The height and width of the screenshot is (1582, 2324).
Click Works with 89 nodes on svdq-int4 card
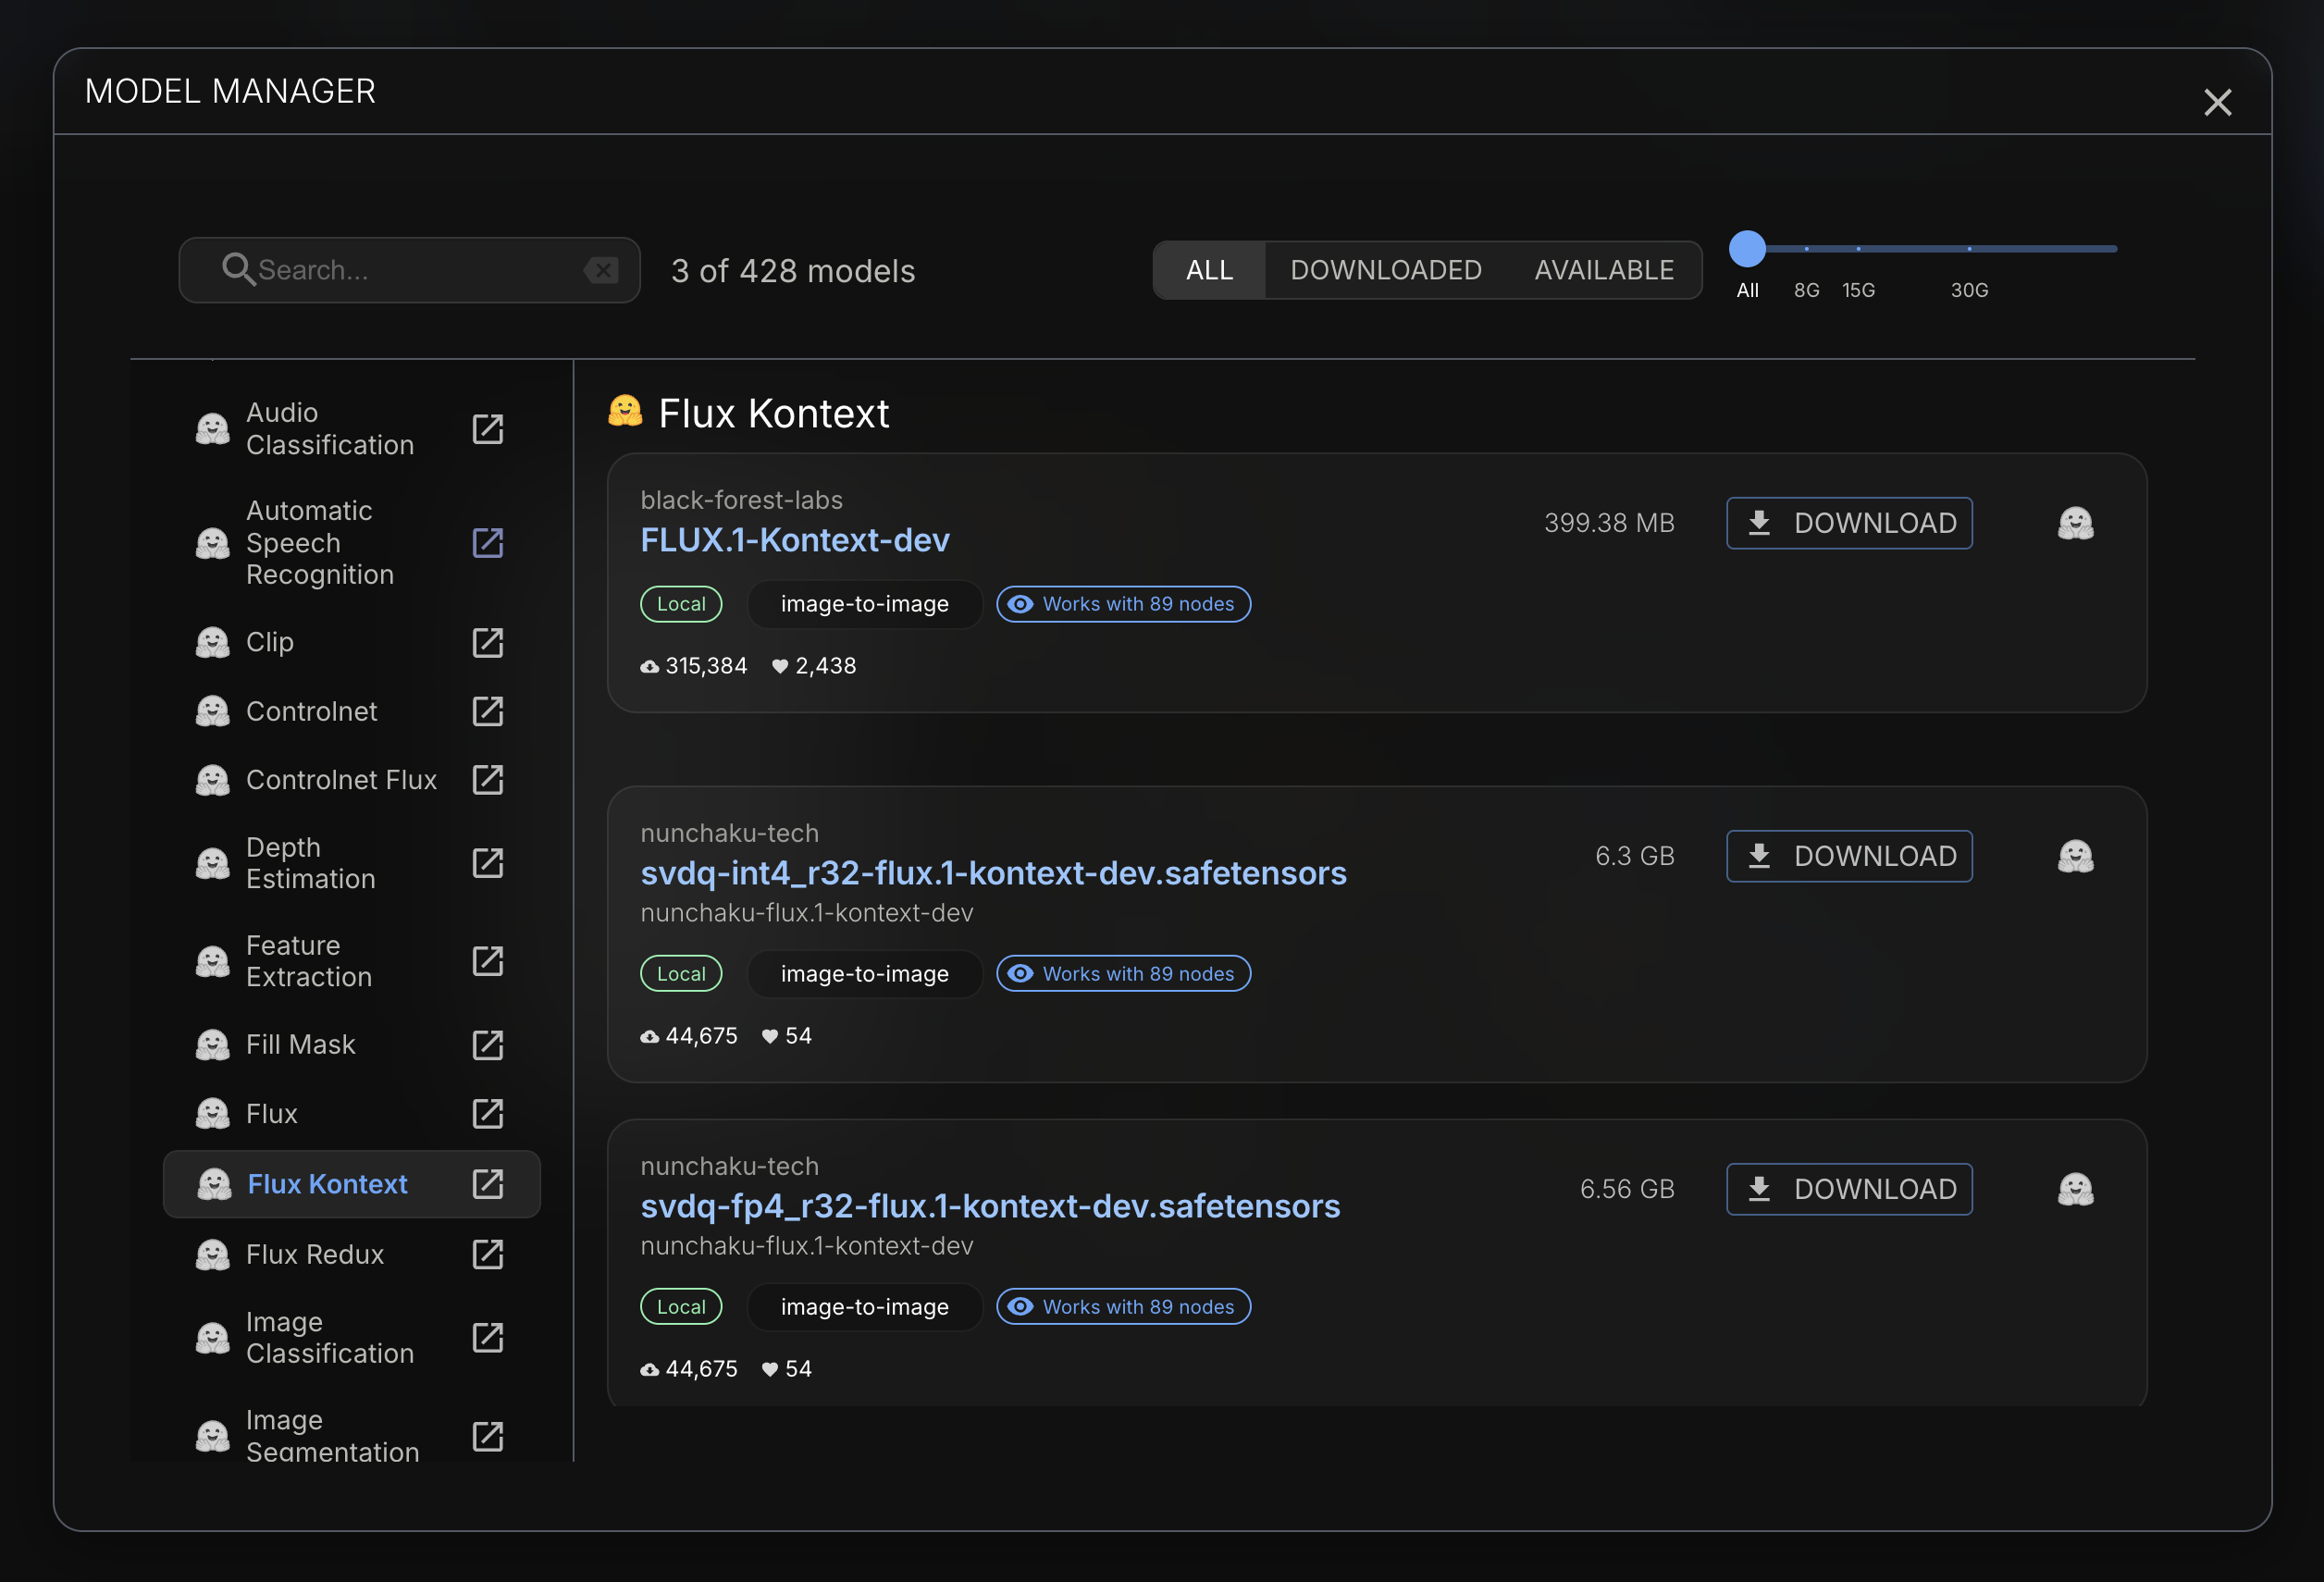pyautogui.click(x=1123, y=974)
